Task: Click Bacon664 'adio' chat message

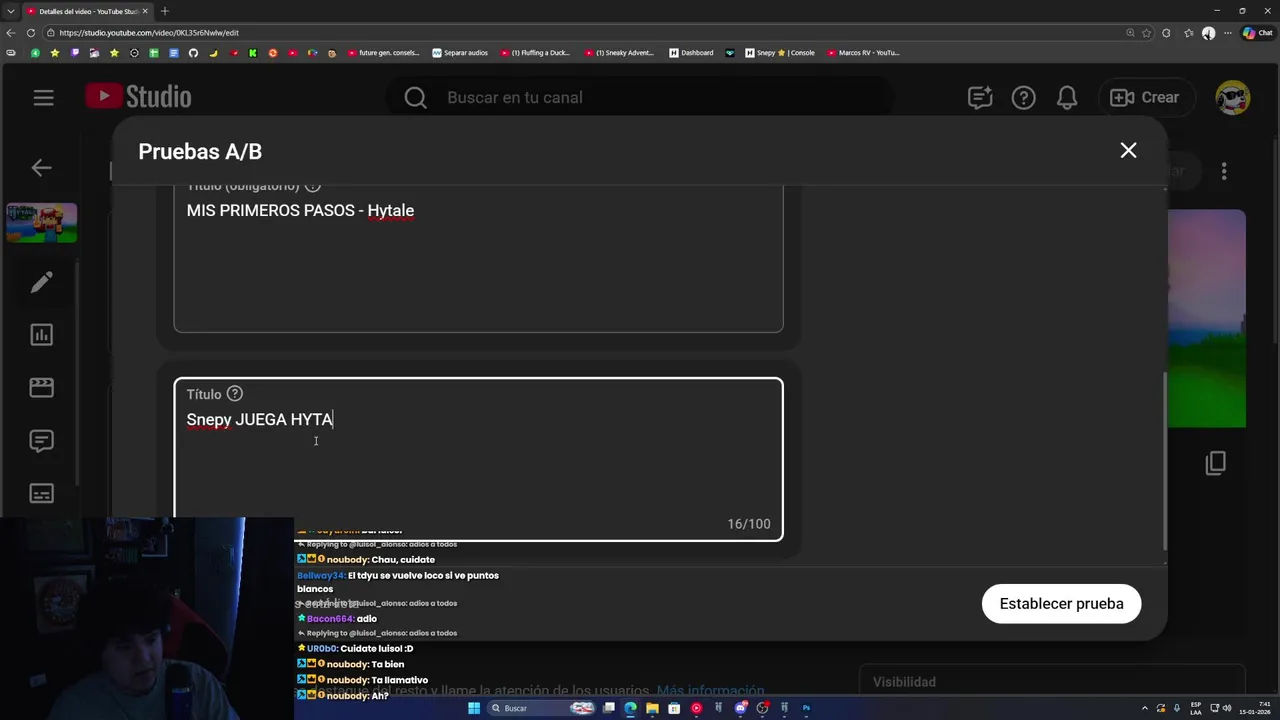Action: point(367,619)
